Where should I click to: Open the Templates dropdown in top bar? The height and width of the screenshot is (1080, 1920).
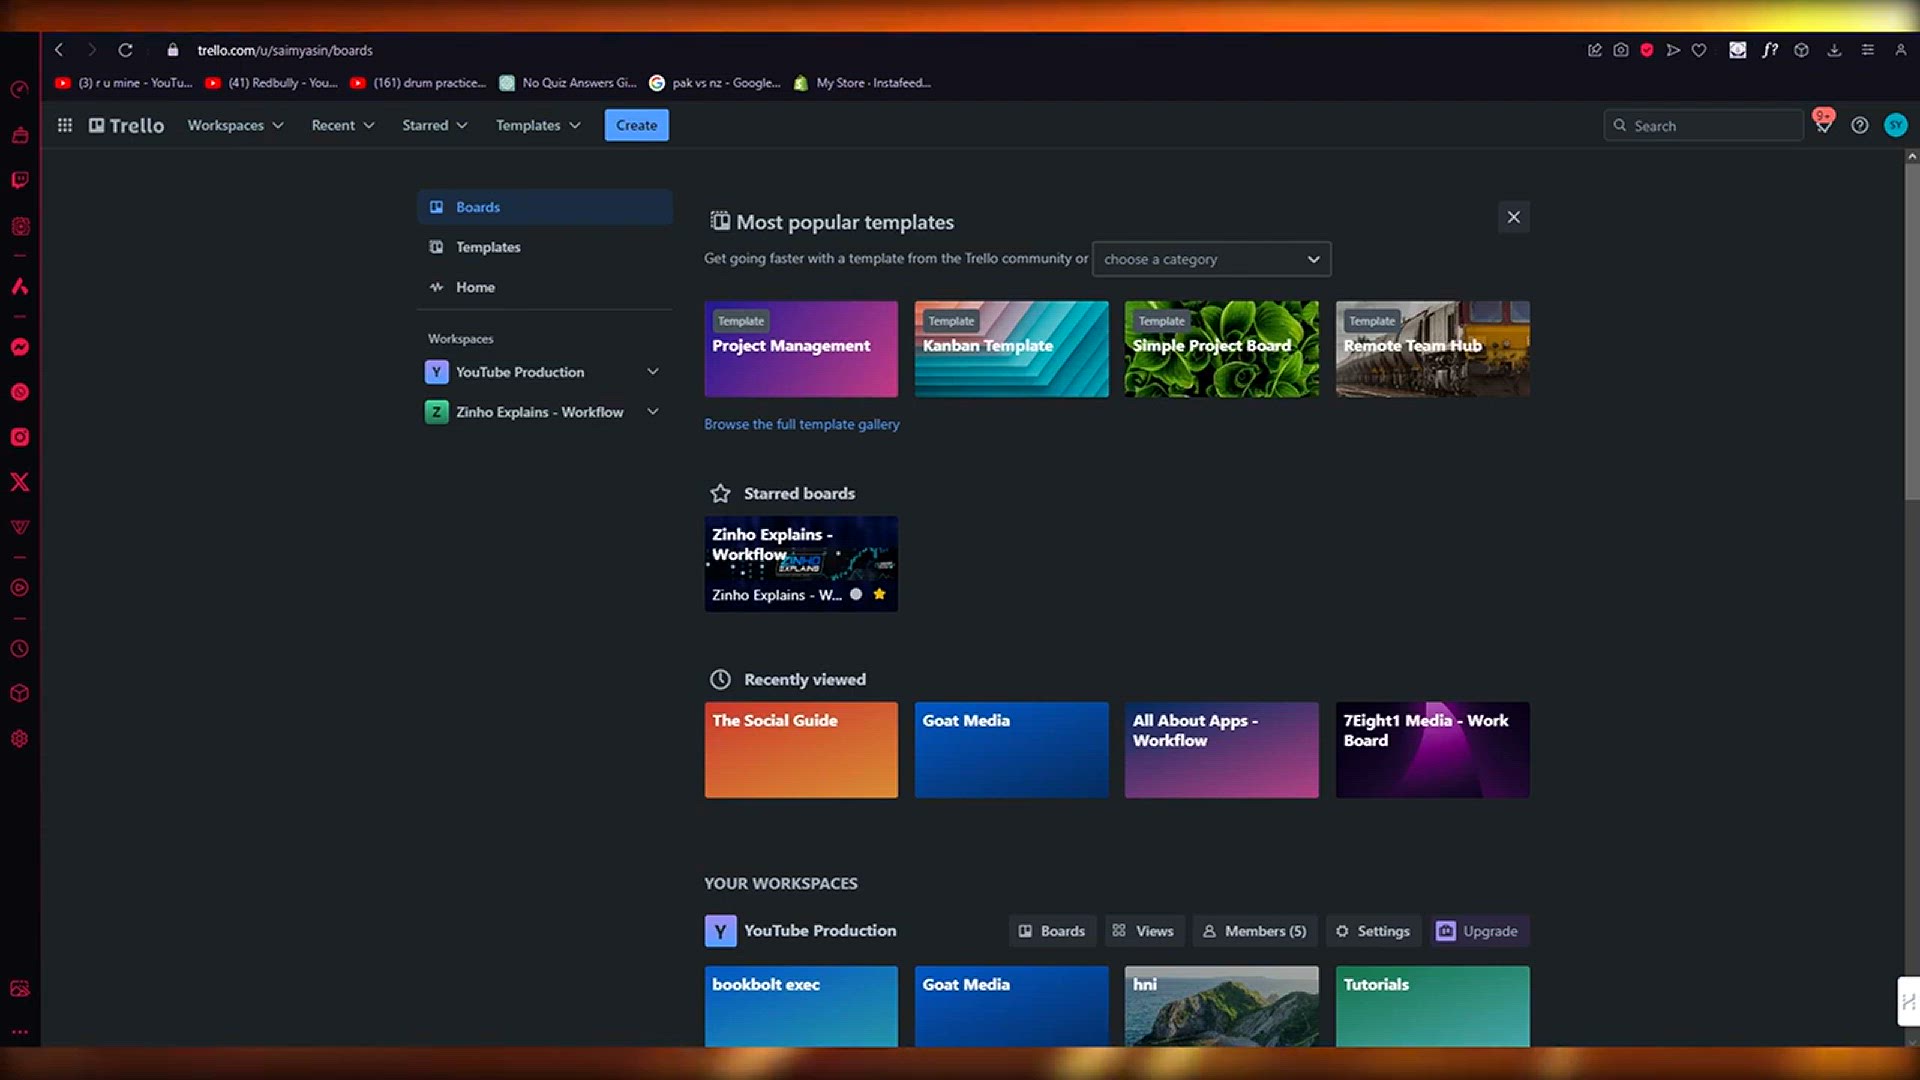(x=538, y=125)
